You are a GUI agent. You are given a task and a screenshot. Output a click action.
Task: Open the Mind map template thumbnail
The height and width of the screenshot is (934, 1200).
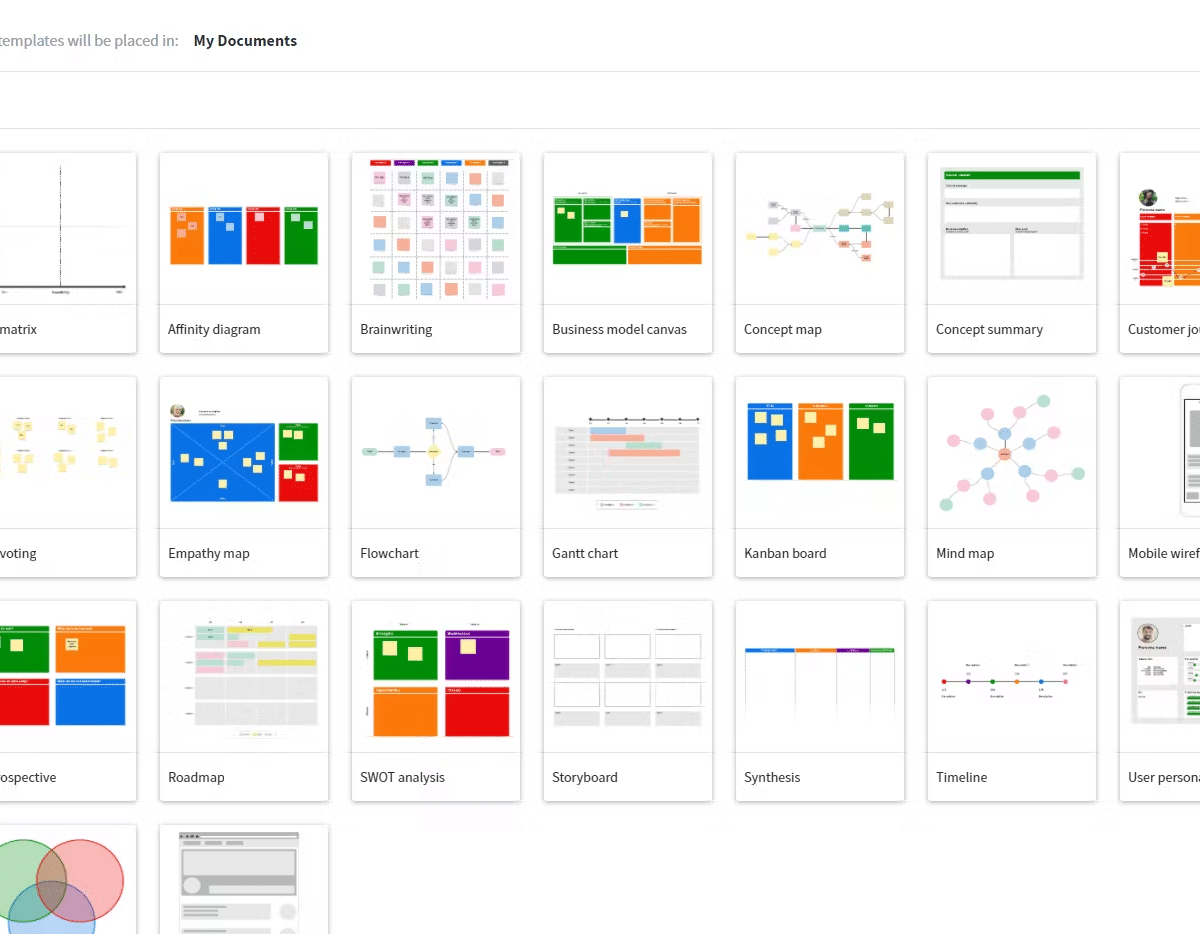[1012, 453]
